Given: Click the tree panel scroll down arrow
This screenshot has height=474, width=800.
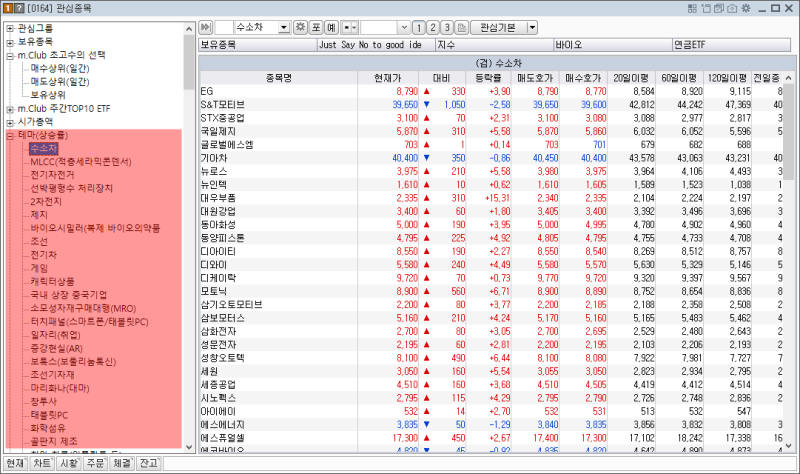Looking at the screenshot, I should point(189,447).
